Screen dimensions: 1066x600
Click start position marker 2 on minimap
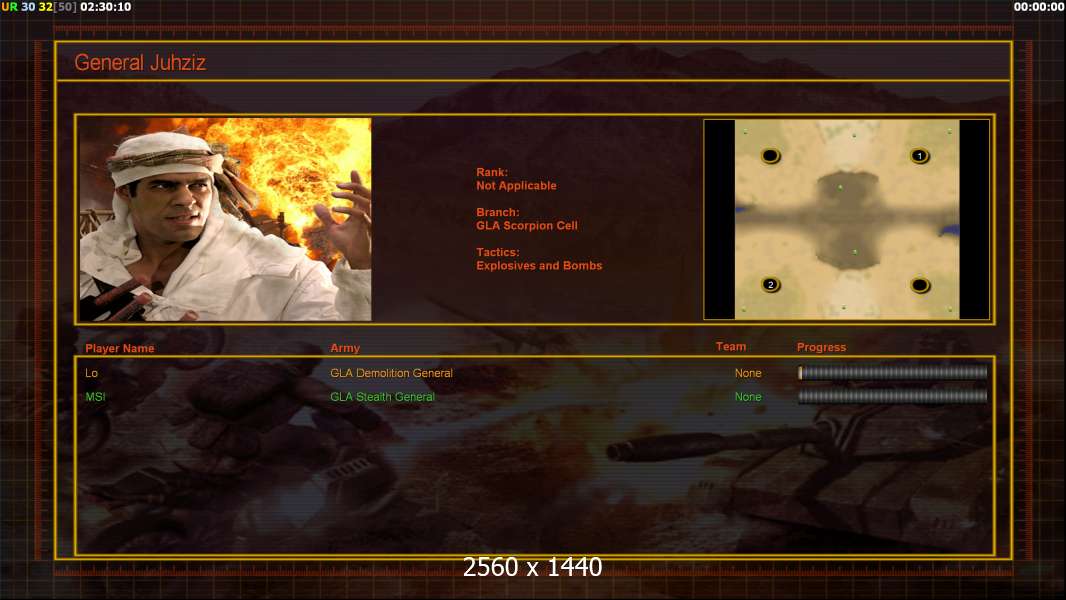(770, 285)
